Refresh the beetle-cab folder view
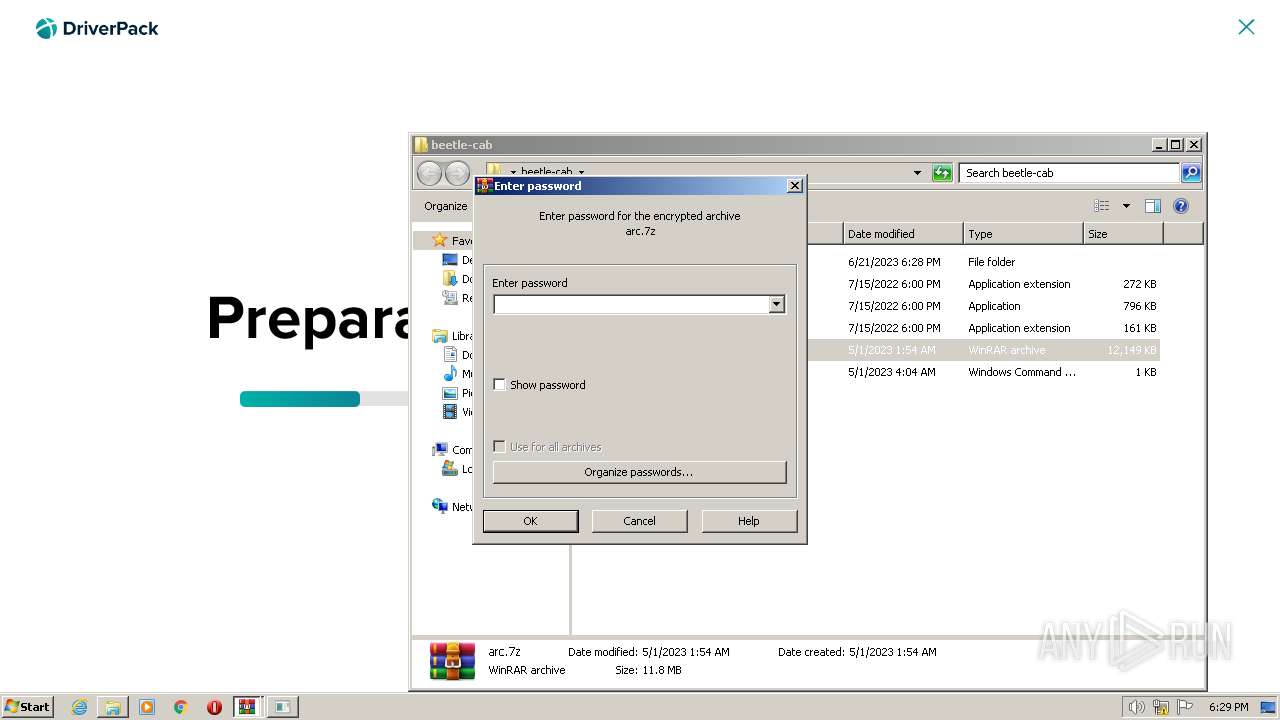This screenshot has height=720, width=1280. click(x=942, y=173)
